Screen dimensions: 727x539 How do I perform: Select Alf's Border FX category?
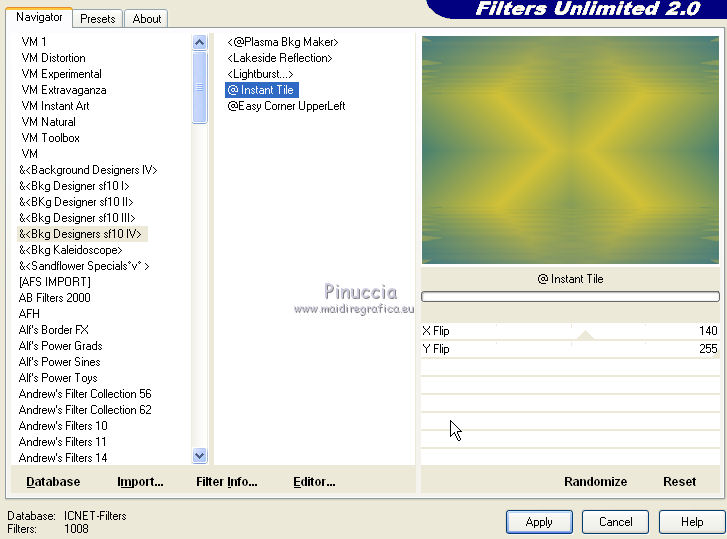click(x=53, y=330)
